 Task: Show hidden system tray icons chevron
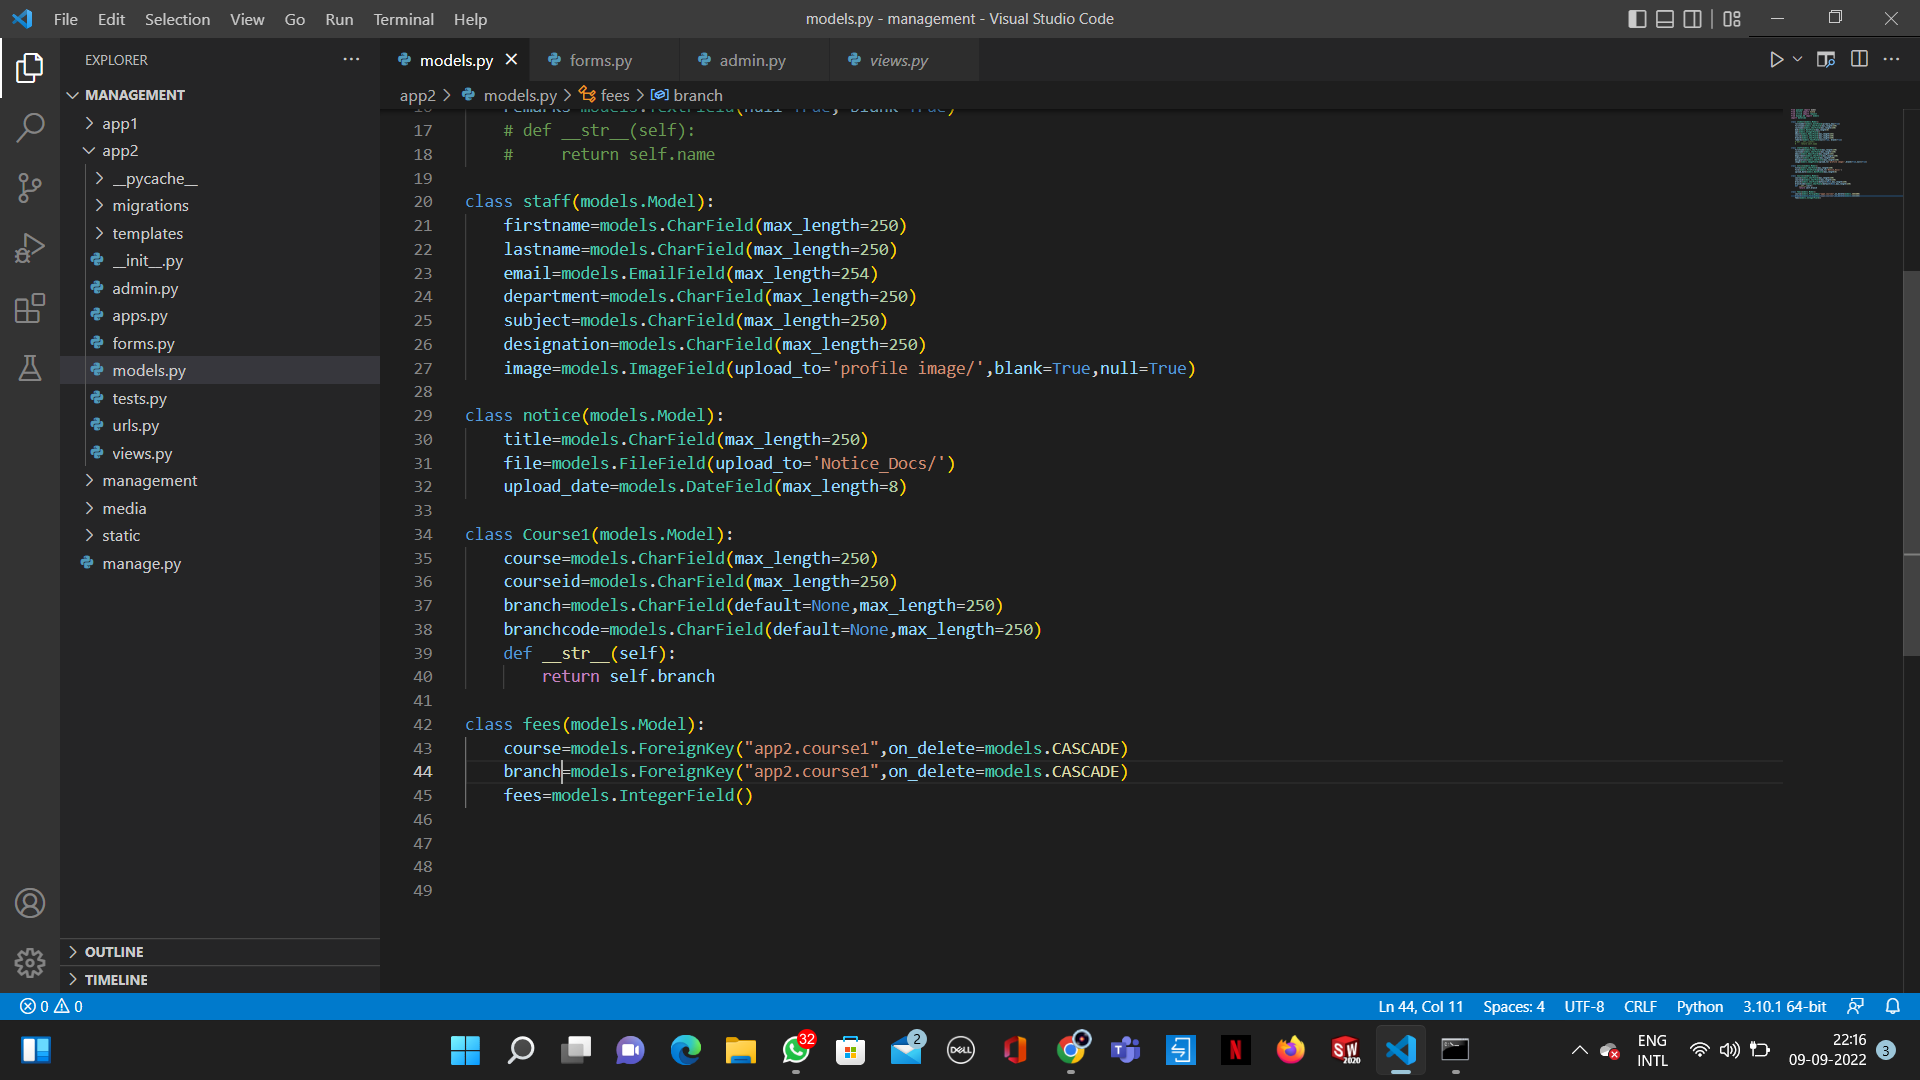coord(1579,1050)
